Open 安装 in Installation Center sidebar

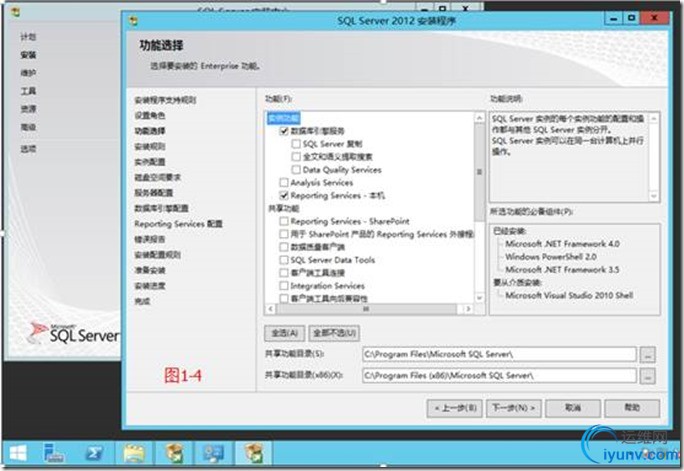click(x=28, y=55)
